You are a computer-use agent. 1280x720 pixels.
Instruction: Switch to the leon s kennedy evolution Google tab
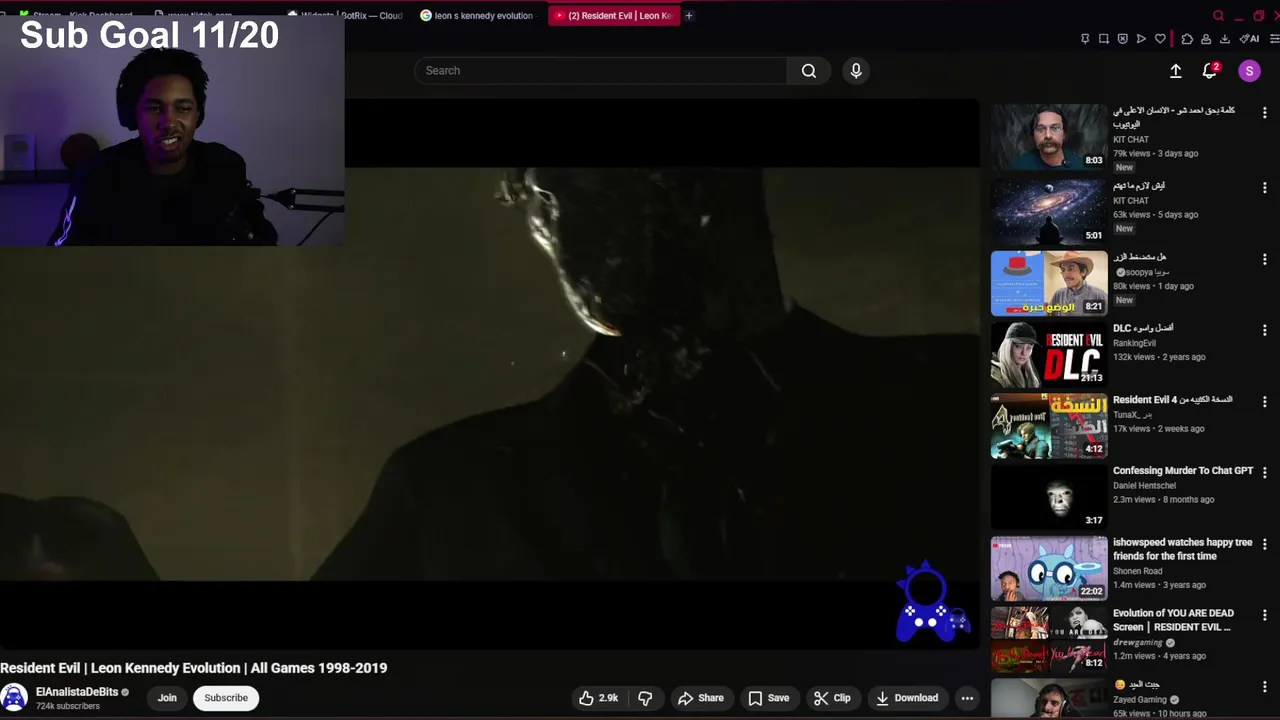pos(477,16)
